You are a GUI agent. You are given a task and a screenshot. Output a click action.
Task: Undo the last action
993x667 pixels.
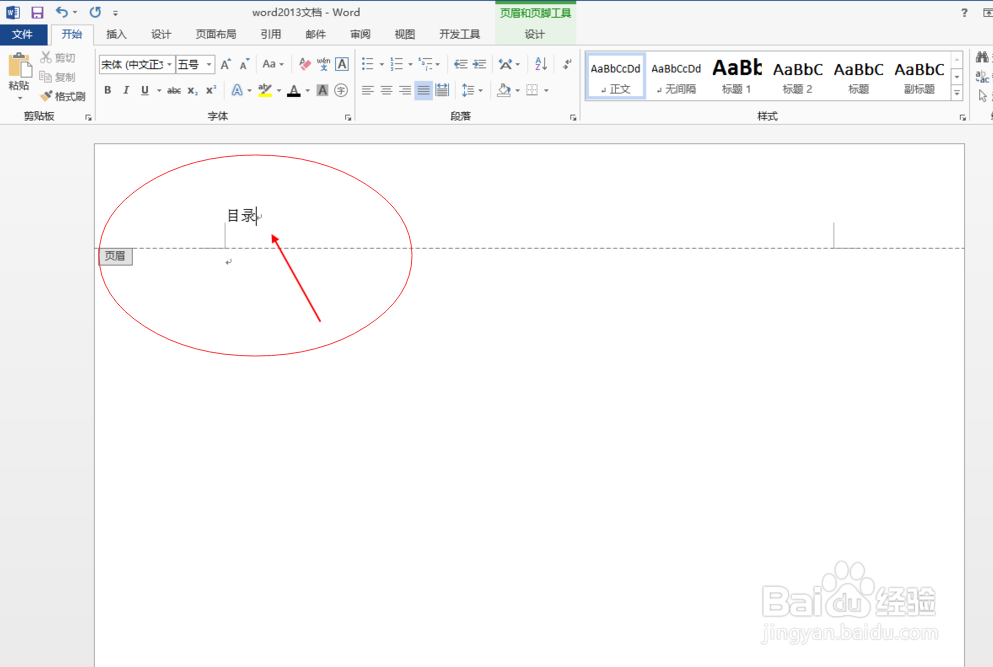click(61, 12)
